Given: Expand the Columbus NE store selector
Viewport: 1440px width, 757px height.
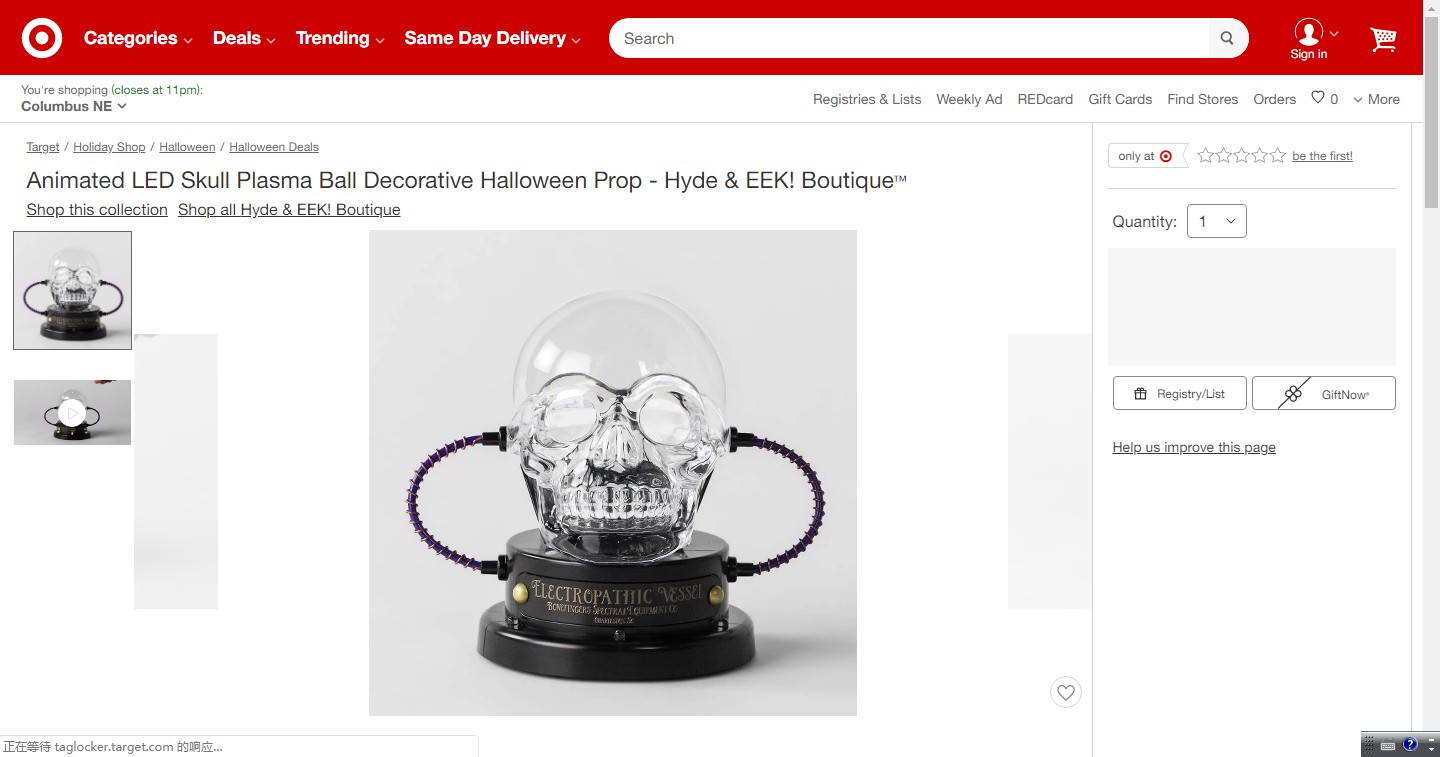Looking at the screenshot, I should coord(74,106).
